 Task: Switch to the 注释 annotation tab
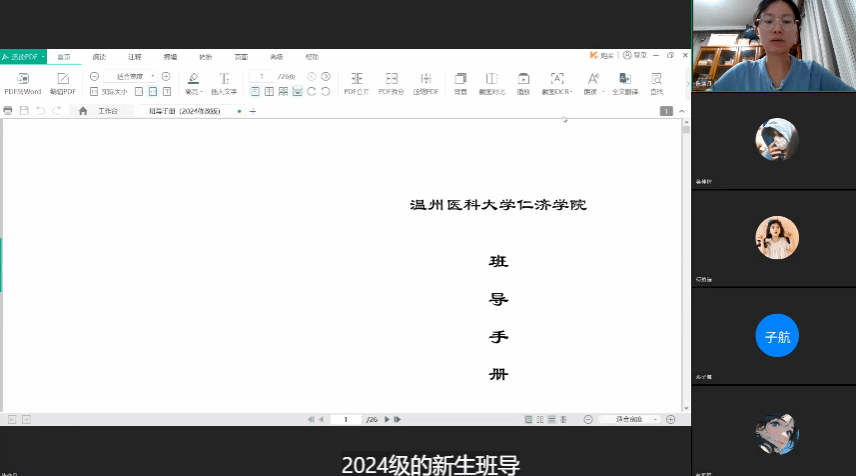point(134,57)
